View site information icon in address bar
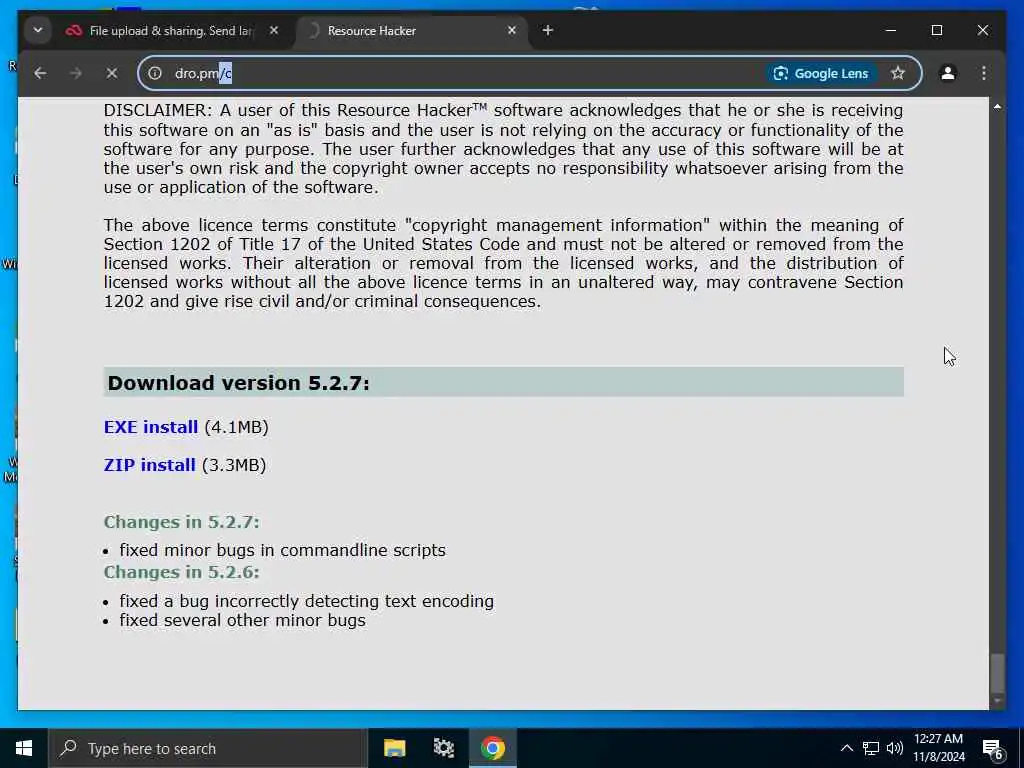The width and height of the screenshot is (1024, 768). [x=155, y=73]
